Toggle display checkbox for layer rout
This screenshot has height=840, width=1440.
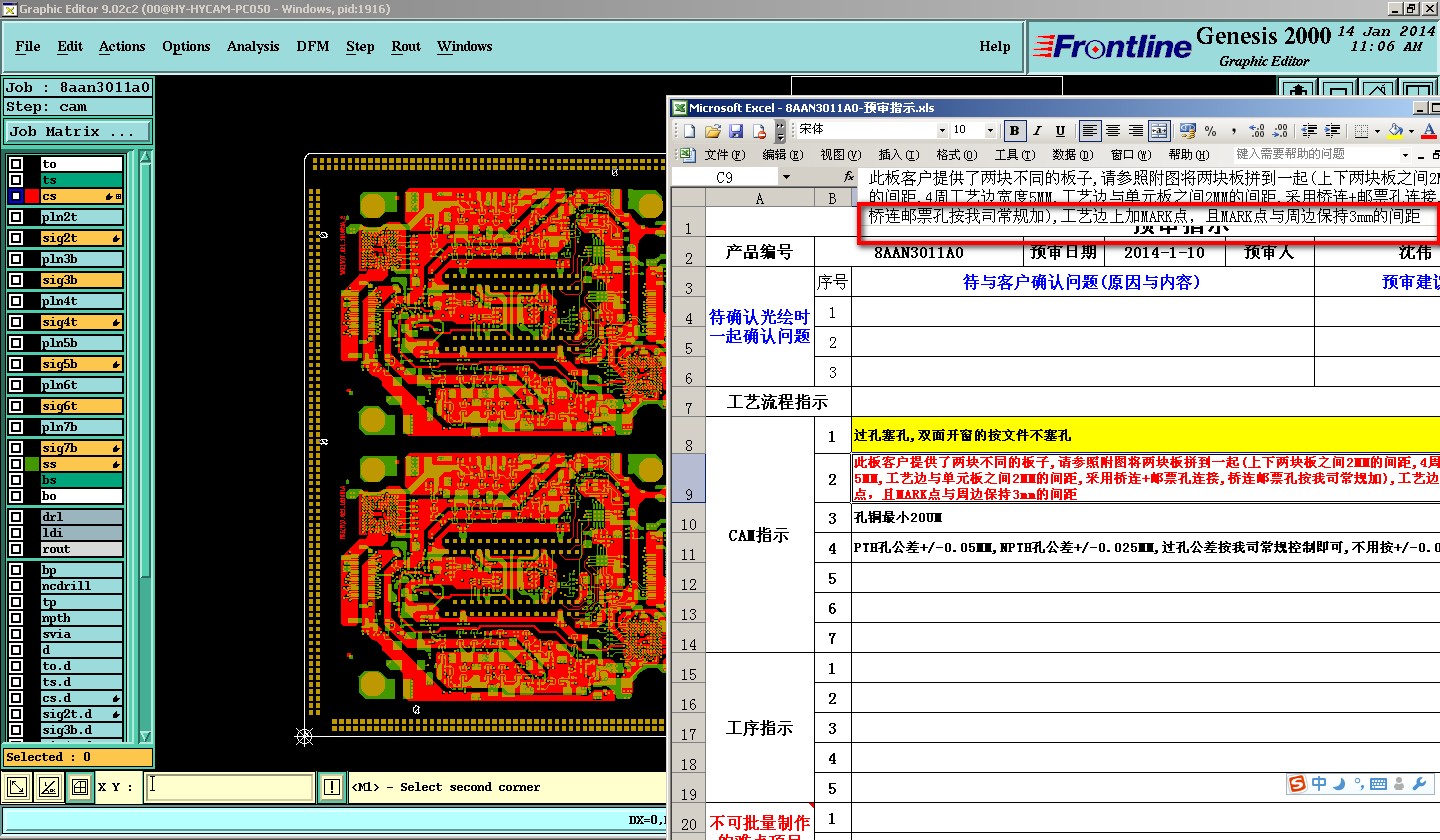tap(16, 549)
